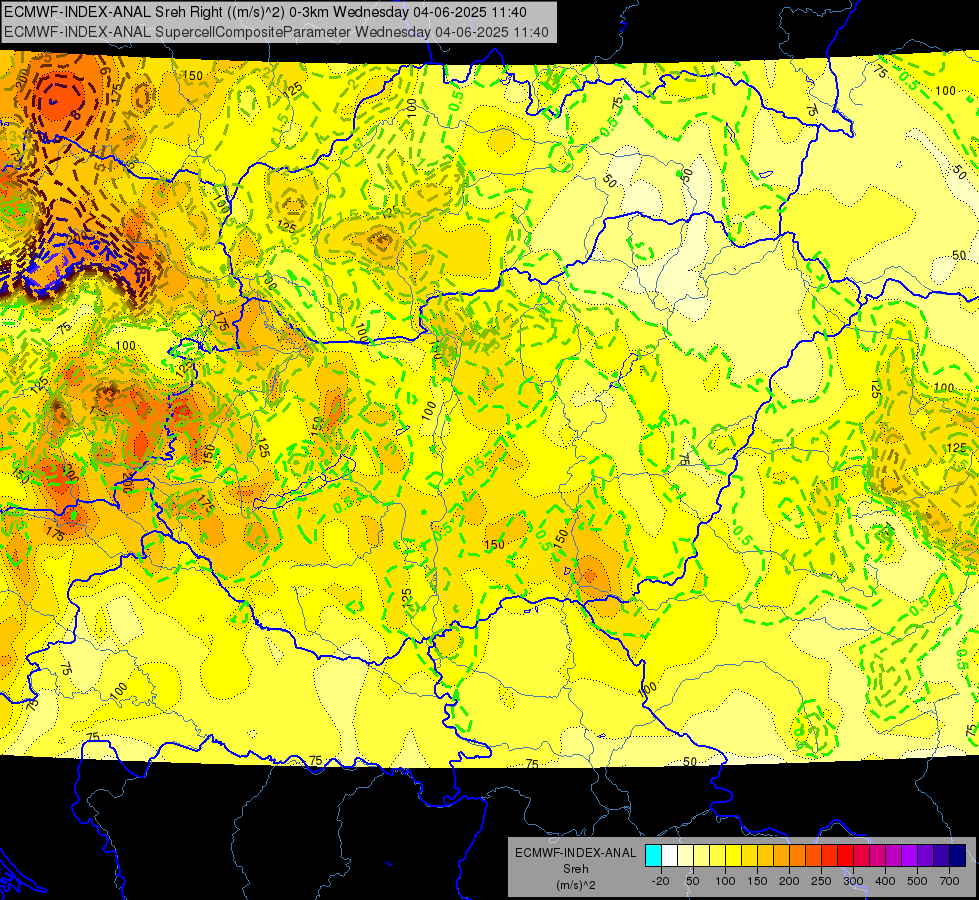Viewport: 979px width, 900px height.
Task: Select the 'Sreh Right 0-3km' title line
Action: [x=265, y=12]
